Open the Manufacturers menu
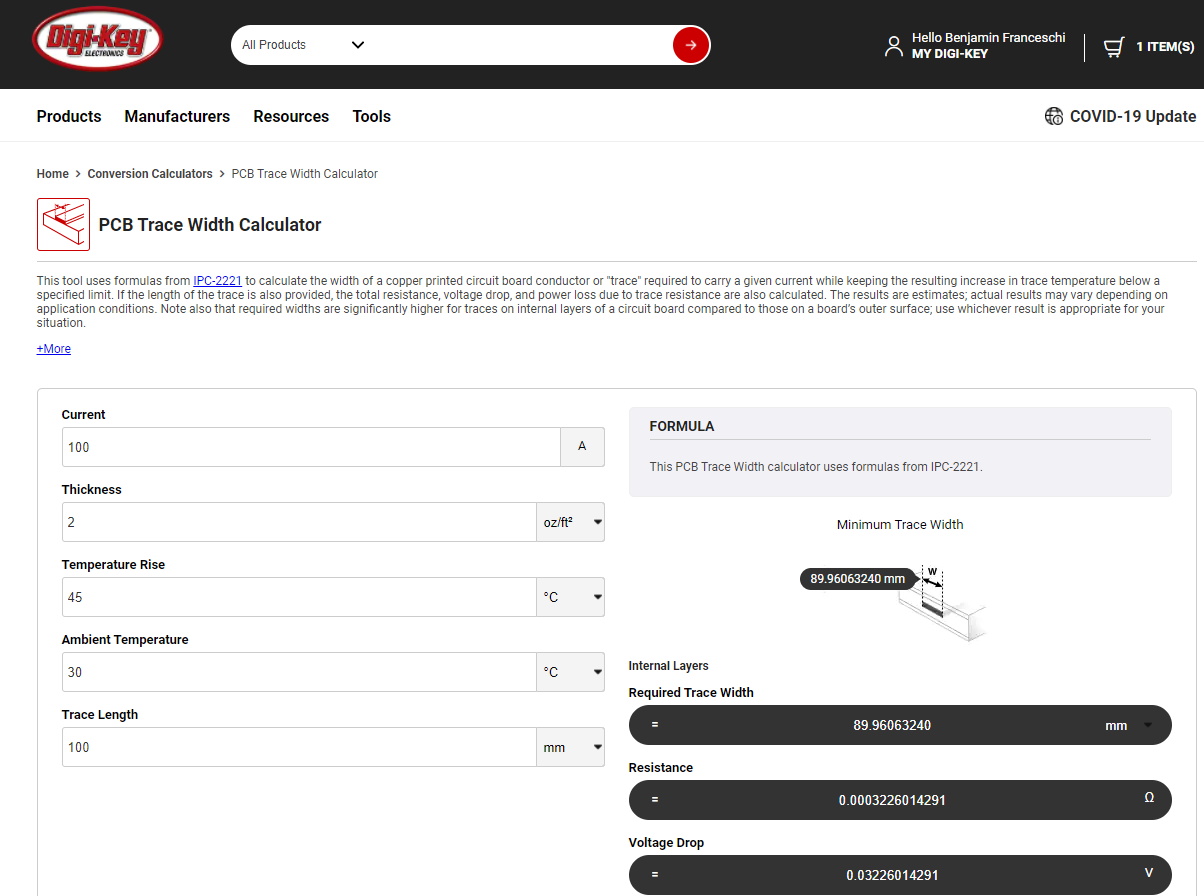The height and width of the screenshot is (896, 1204). pyautogui.click(x=177, y=116)
